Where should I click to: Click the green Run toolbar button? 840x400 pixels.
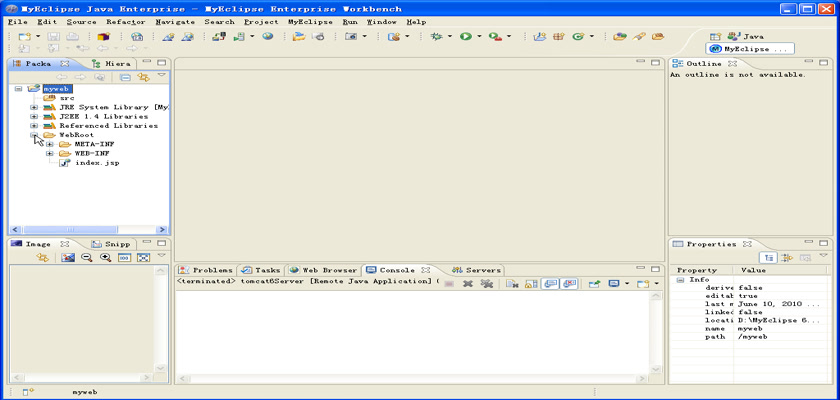466,36
